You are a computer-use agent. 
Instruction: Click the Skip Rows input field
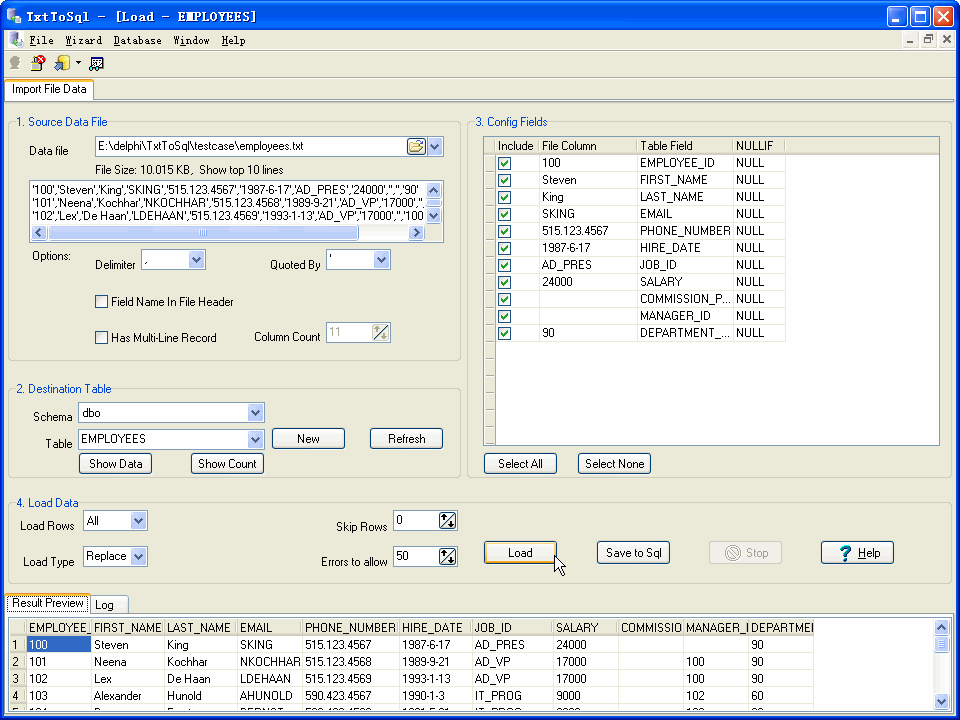416,521
